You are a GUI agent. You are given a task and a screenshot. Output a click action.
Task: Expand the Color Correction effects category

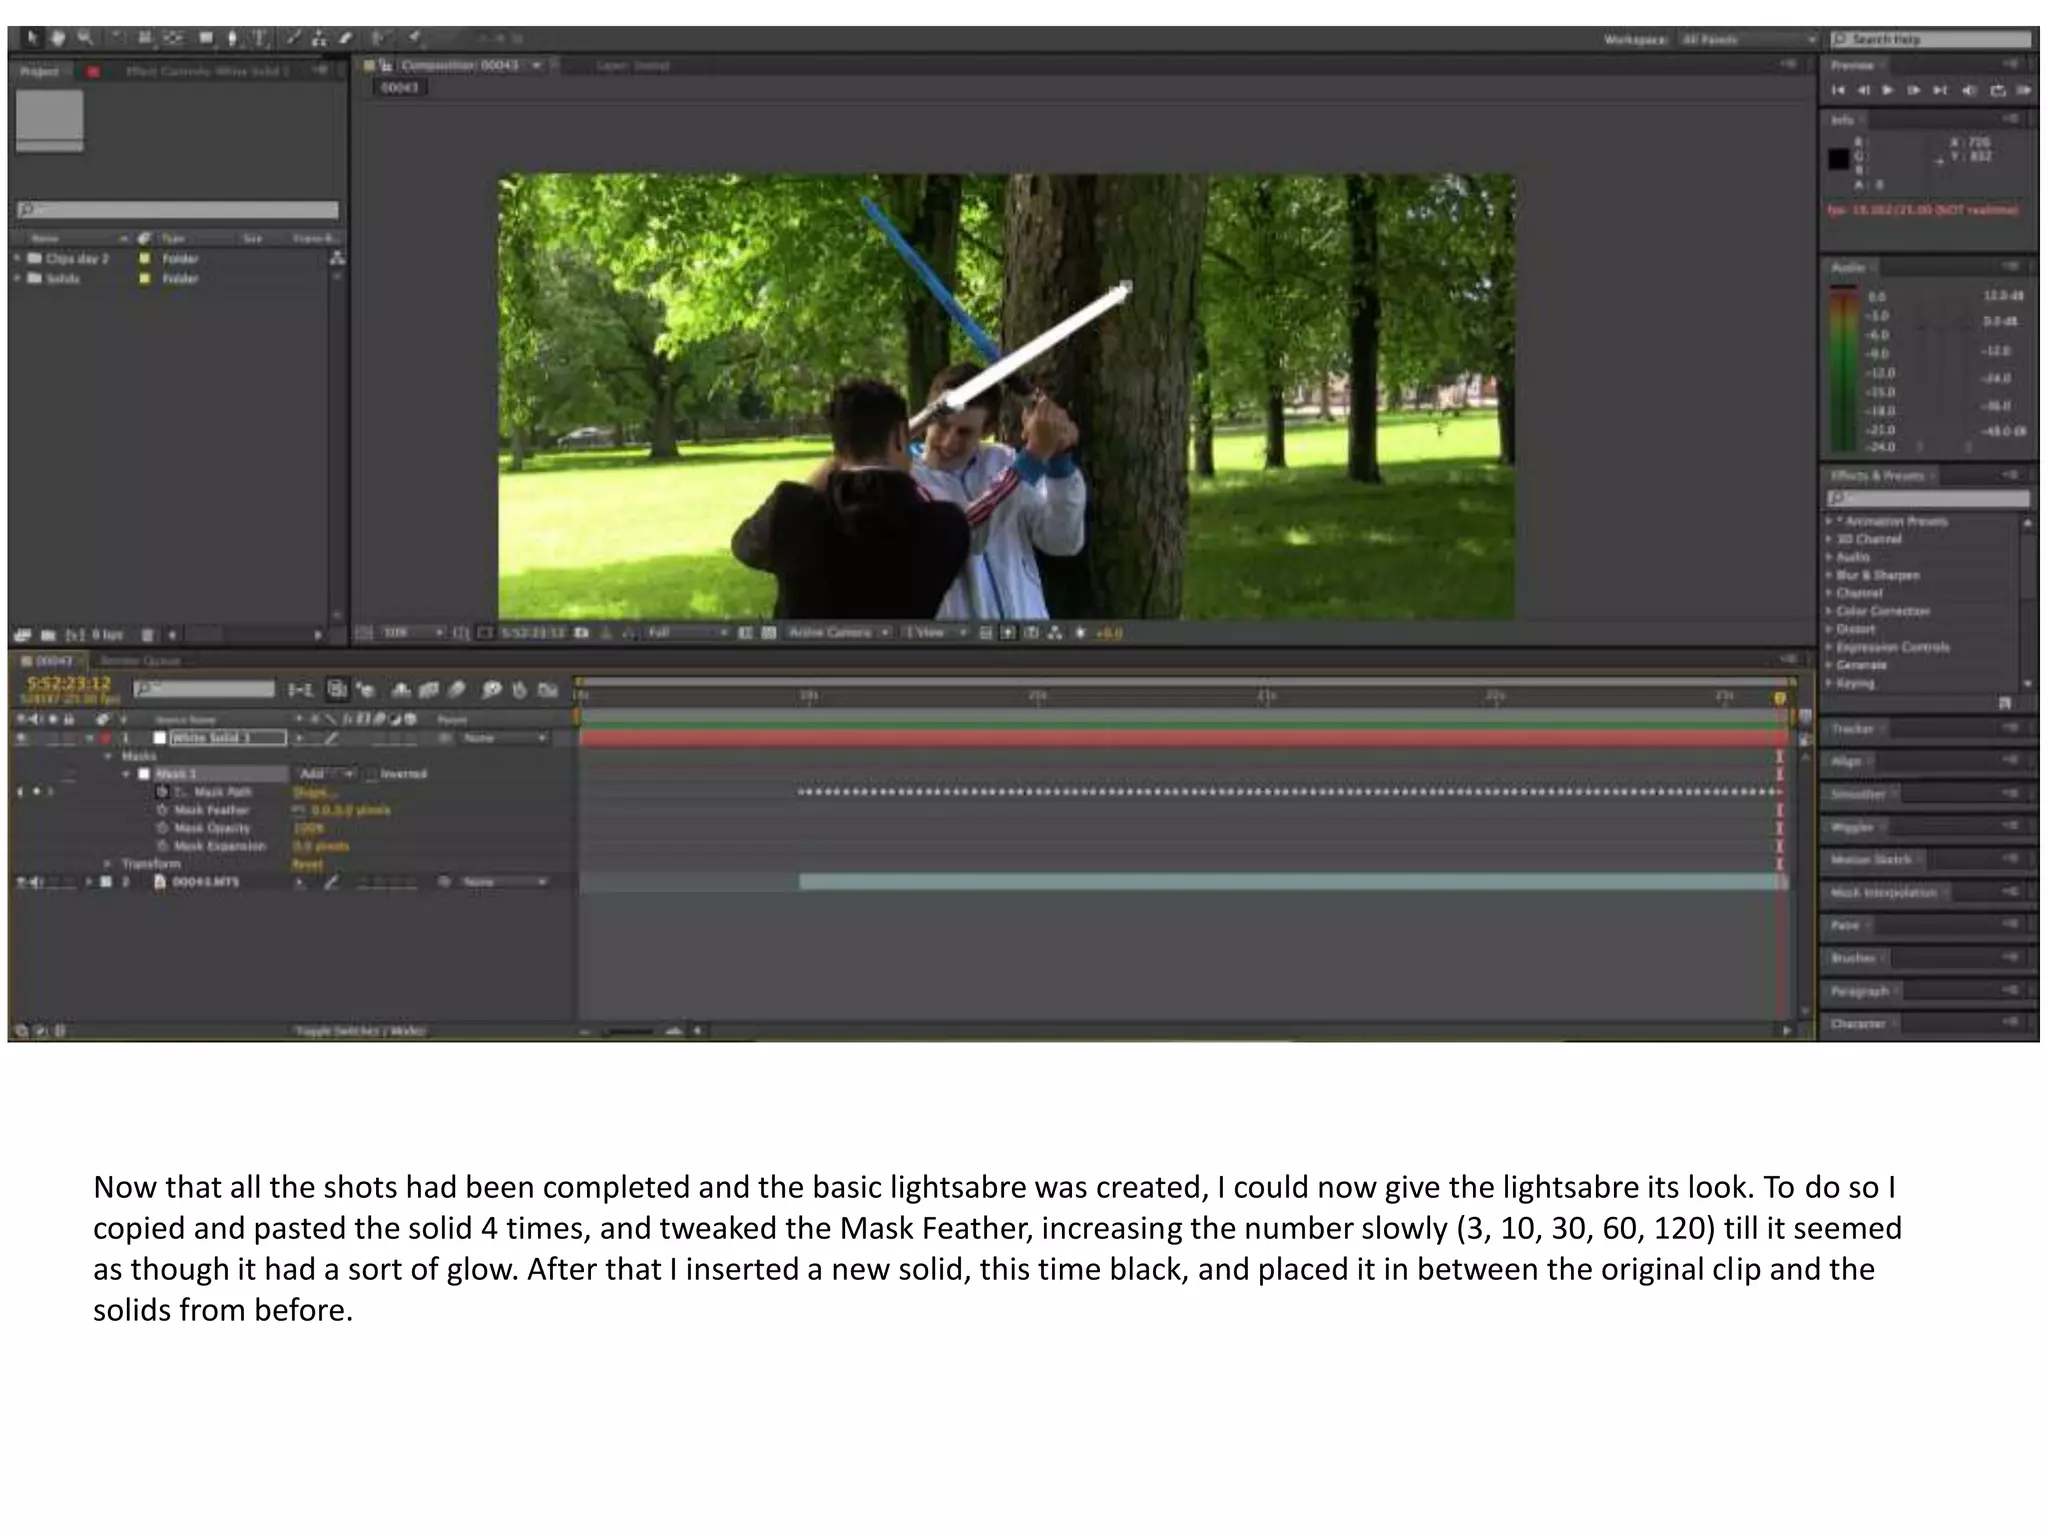[1829, 611]
